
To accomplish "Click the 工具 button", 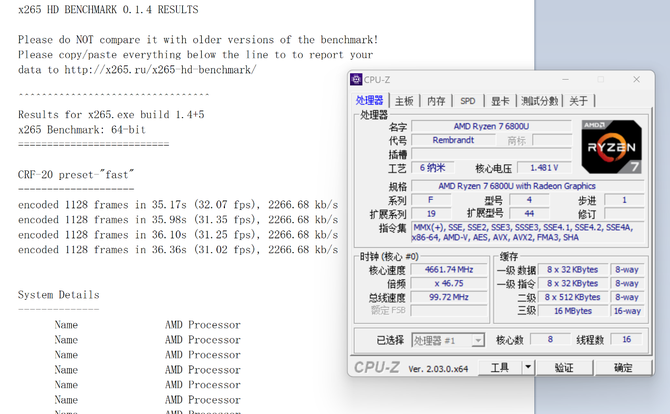I will pyautogui.click(x=499, y=367).
